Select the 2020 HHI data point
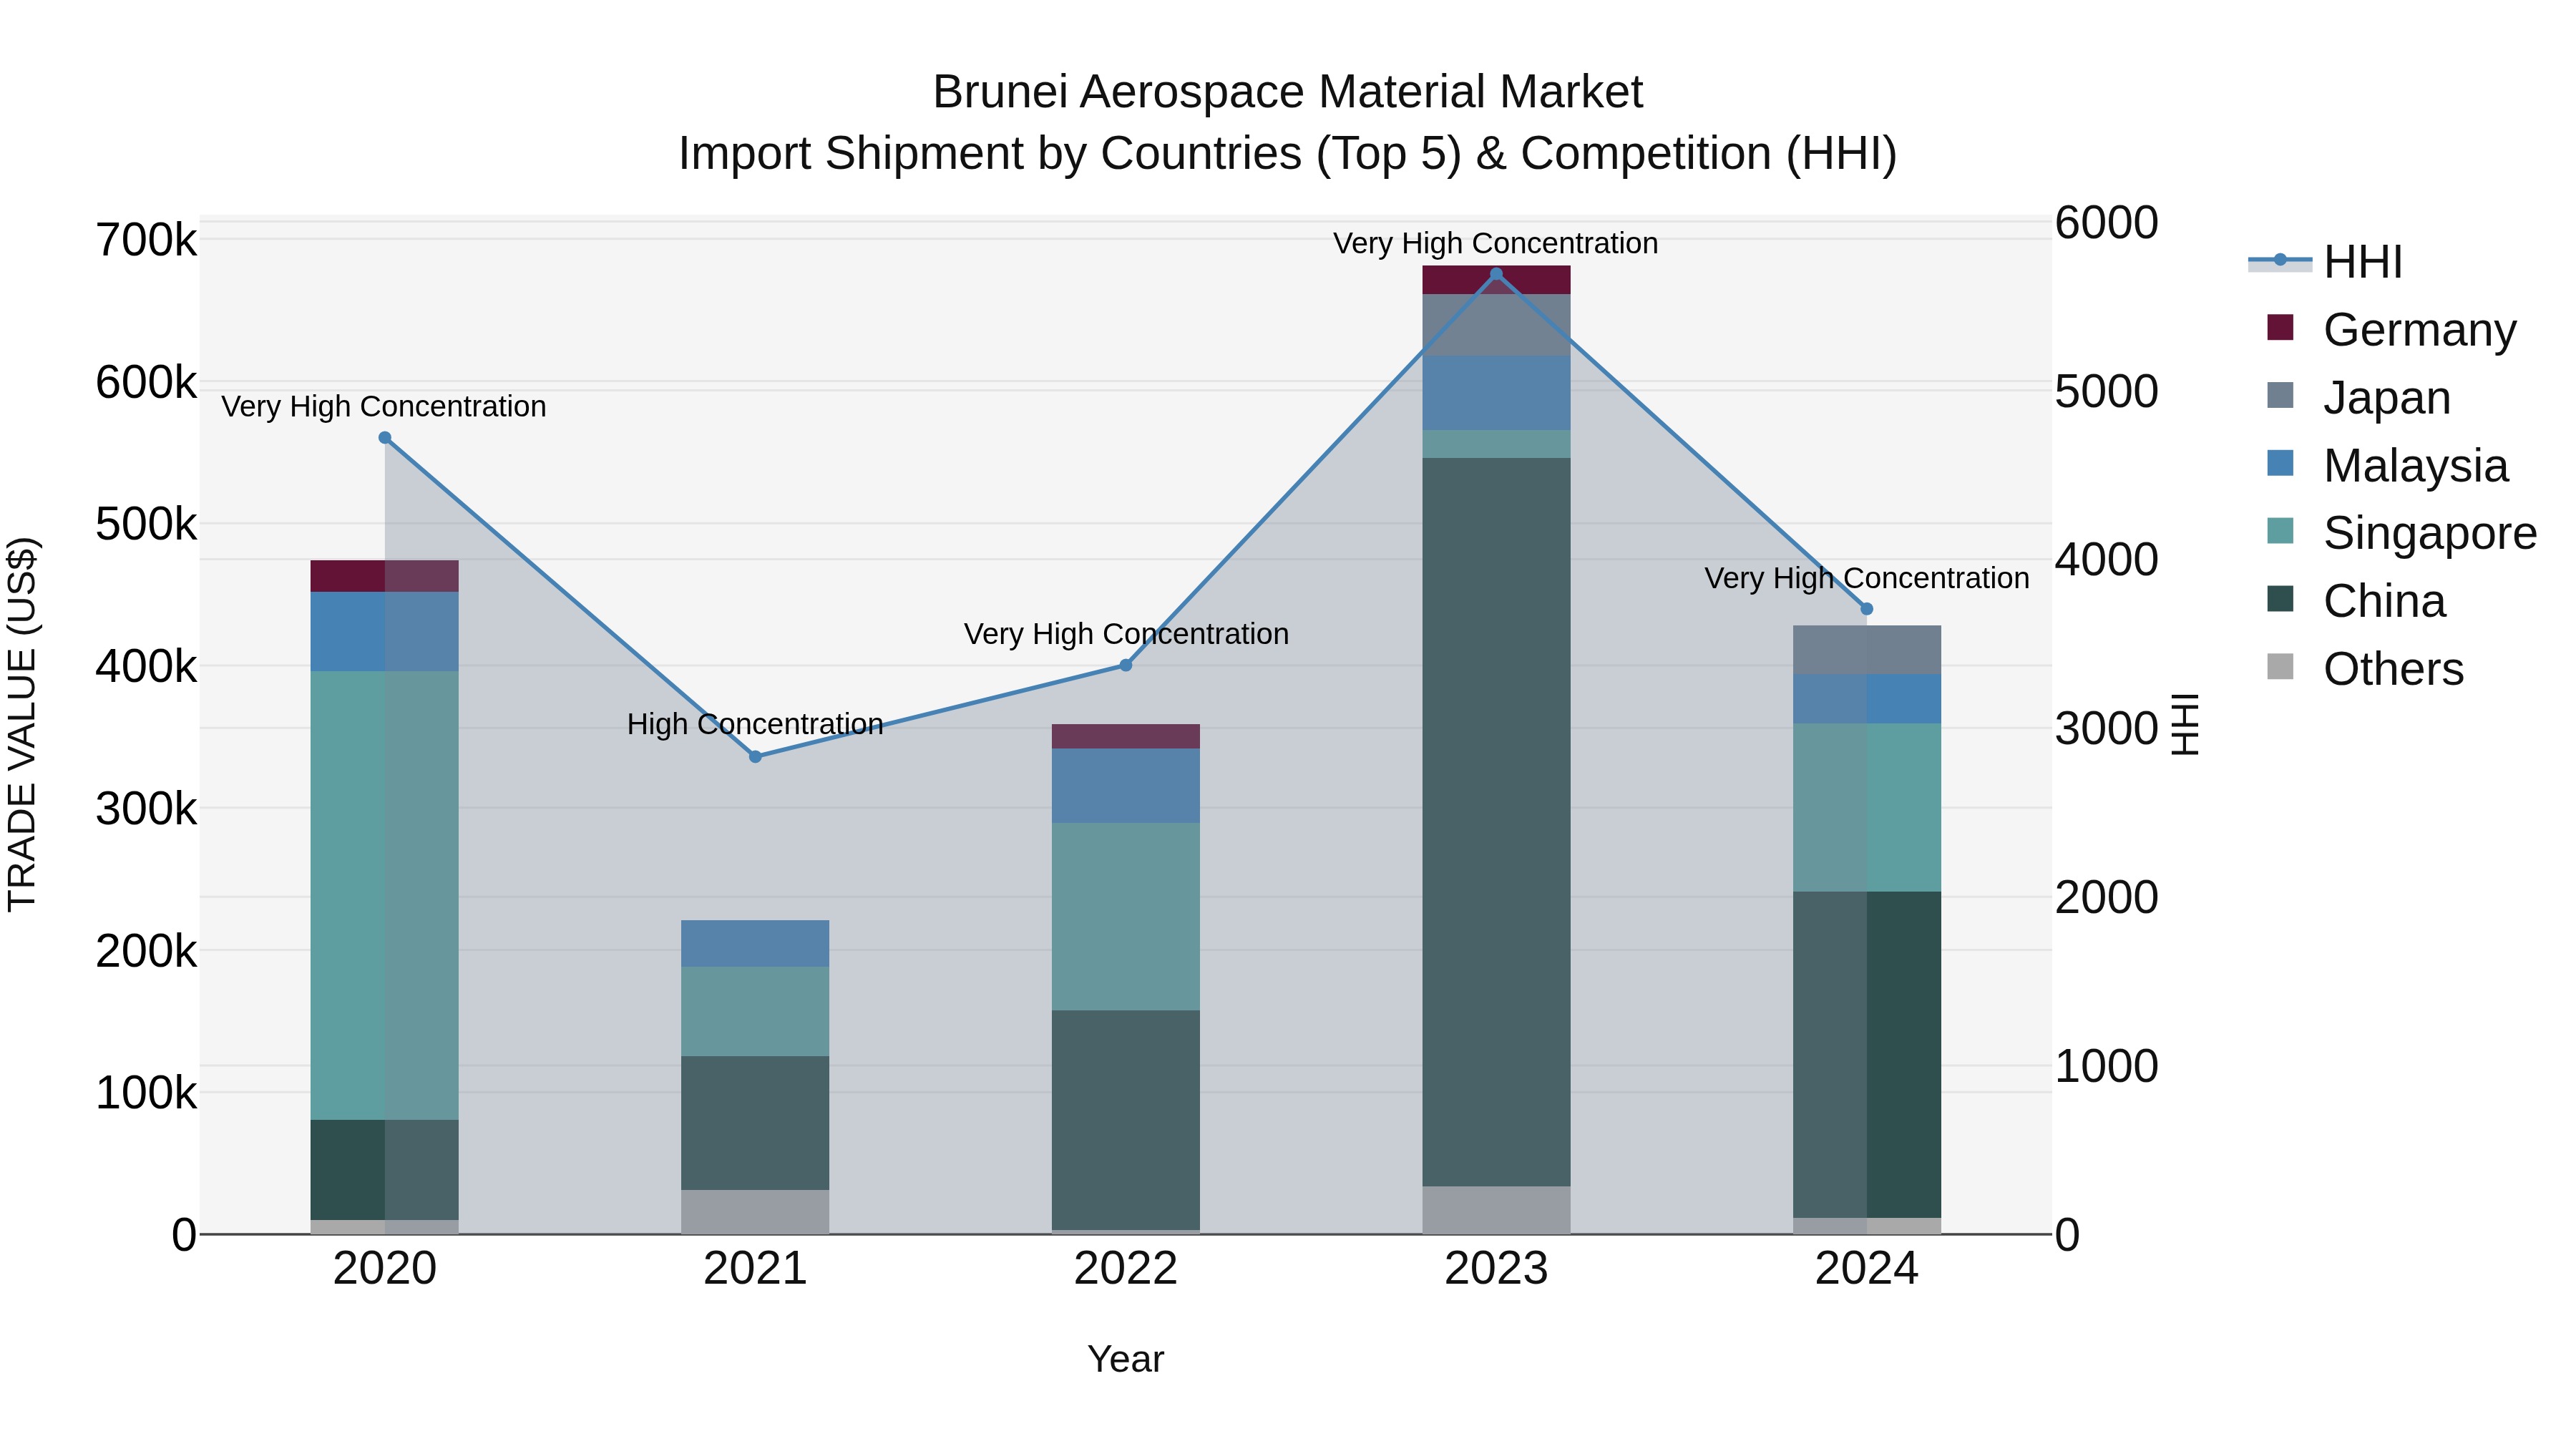The image size is (2576, 1449). click(385, 438)
